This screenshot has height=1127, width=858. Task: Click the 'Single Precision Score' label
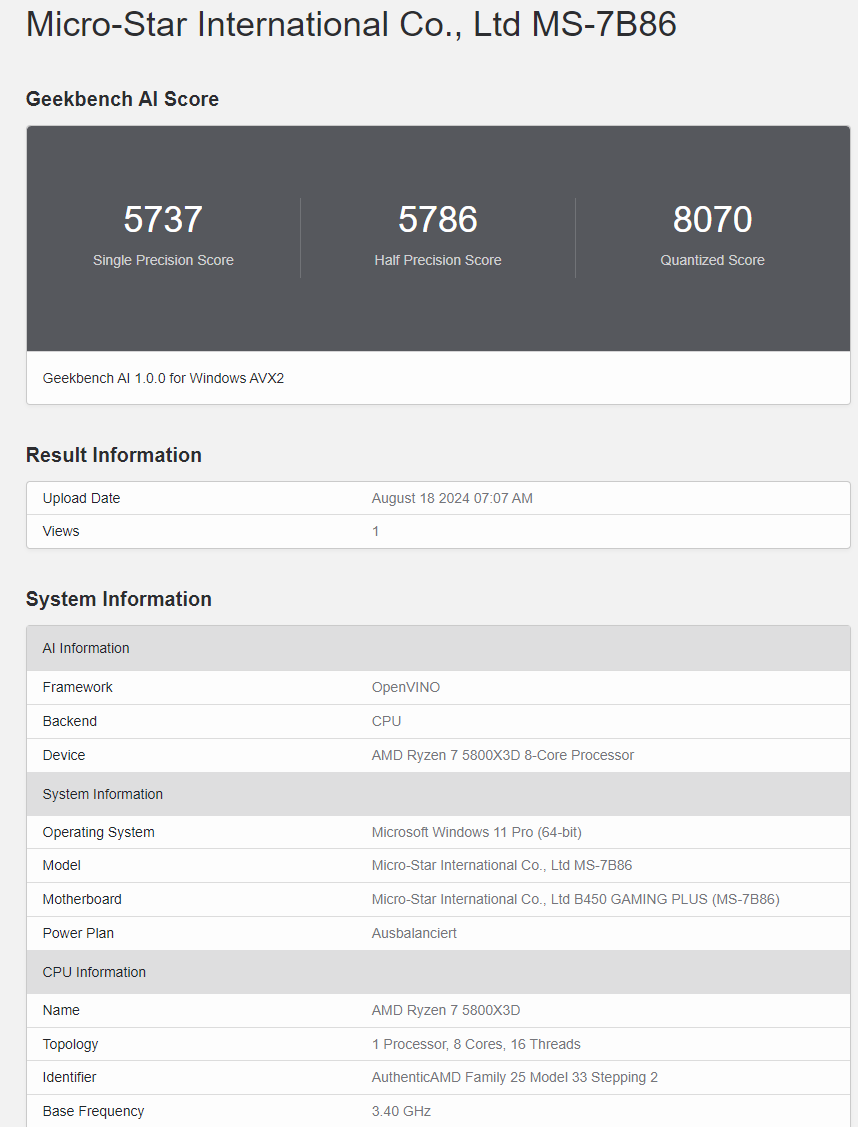pyautogui.click(x=163, y=260)
